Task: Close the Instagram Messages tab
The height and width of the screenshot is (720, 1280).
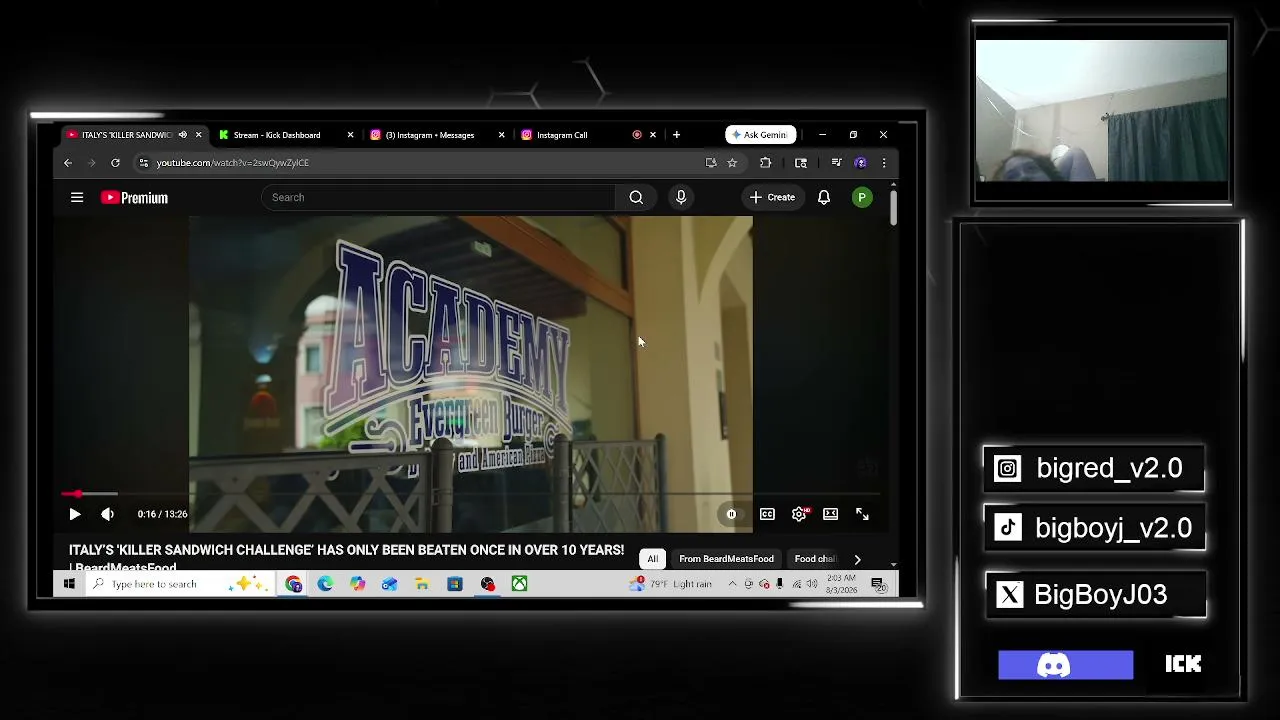Action: pos(501,135)
